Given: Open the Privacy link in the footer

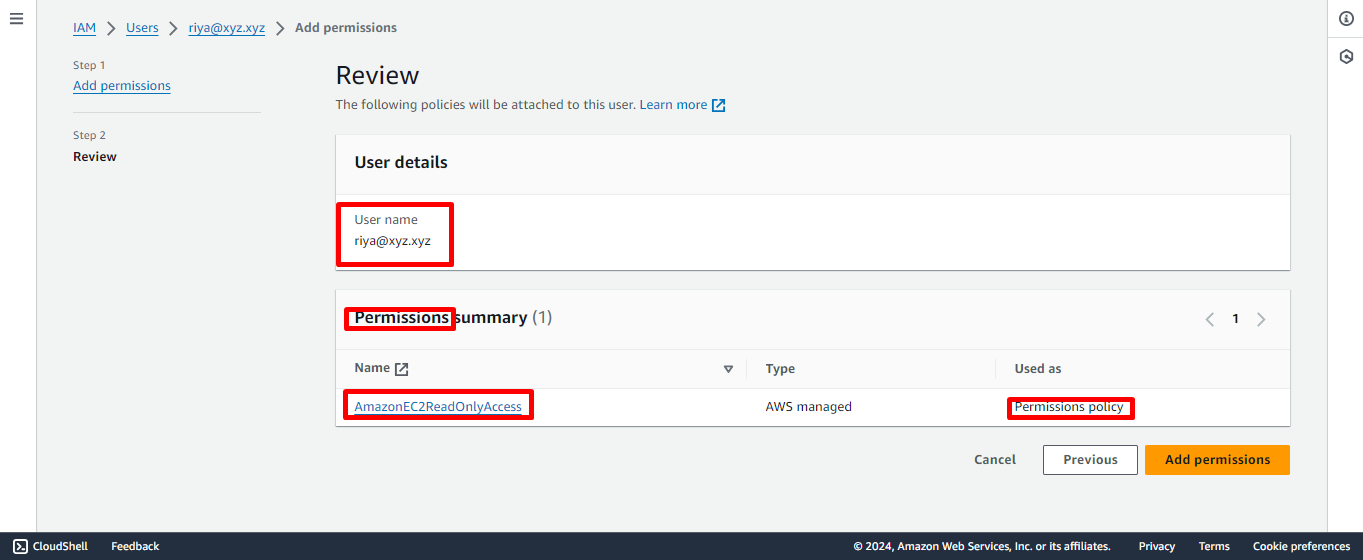Looking at the screenshot, I should click(1157, 546).
